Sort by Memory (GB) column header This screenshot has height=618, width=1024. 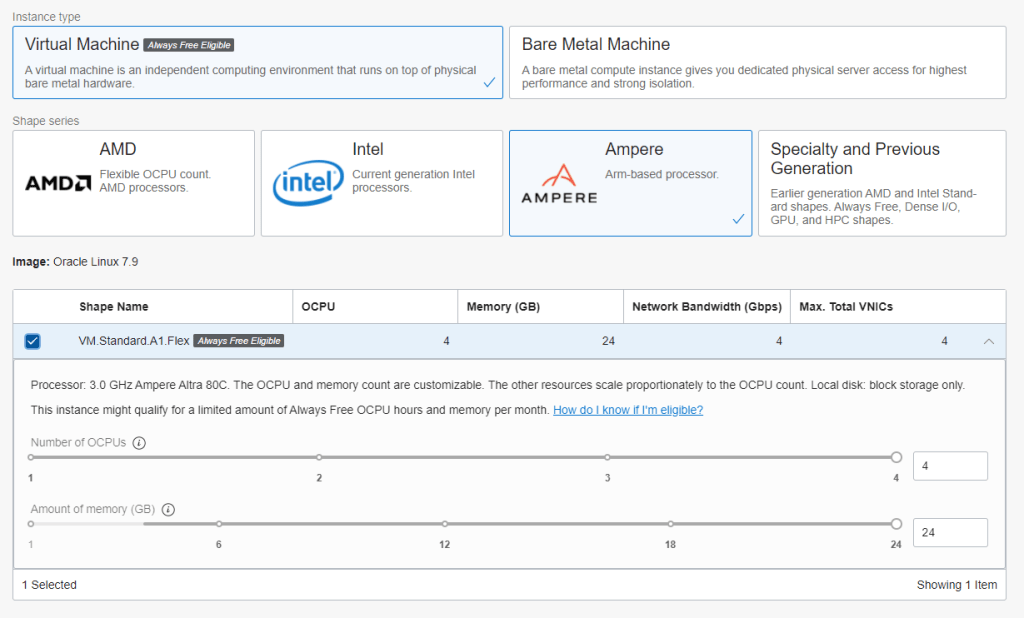(x=505, y=307)
